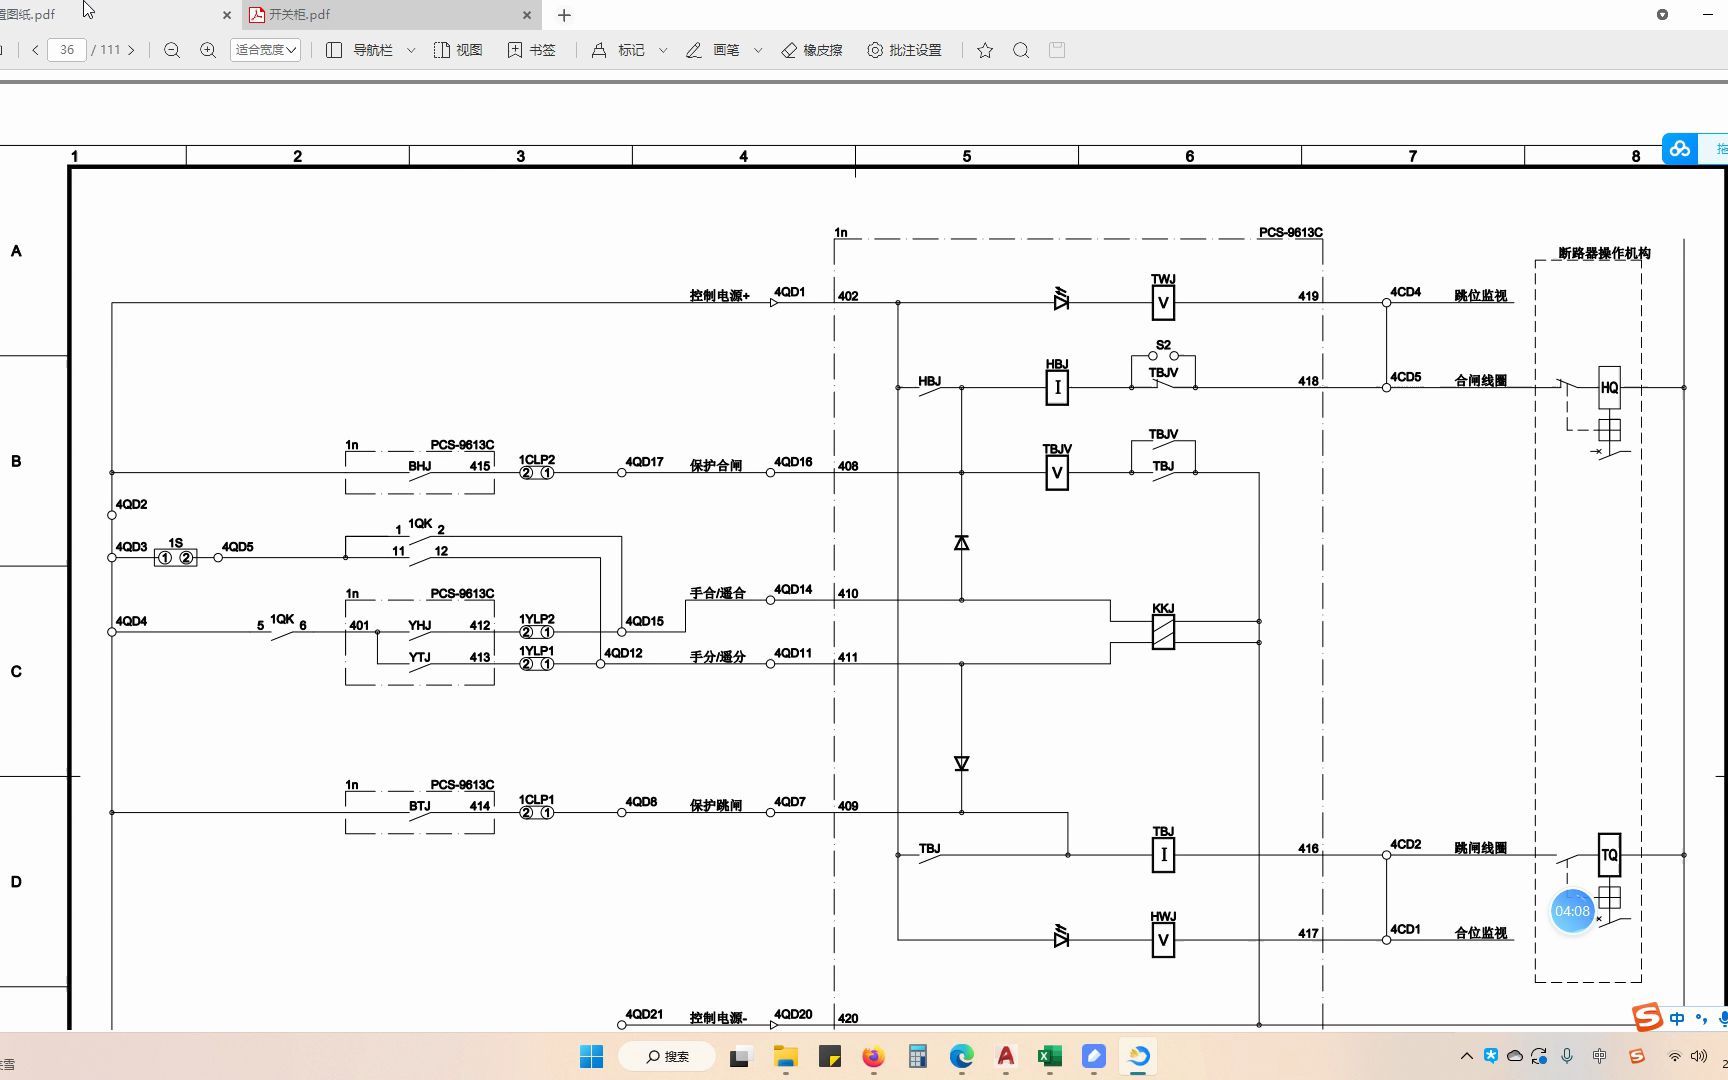
Task: Expand the 导航栏 dropdown arrow
Action: point(411,50)
